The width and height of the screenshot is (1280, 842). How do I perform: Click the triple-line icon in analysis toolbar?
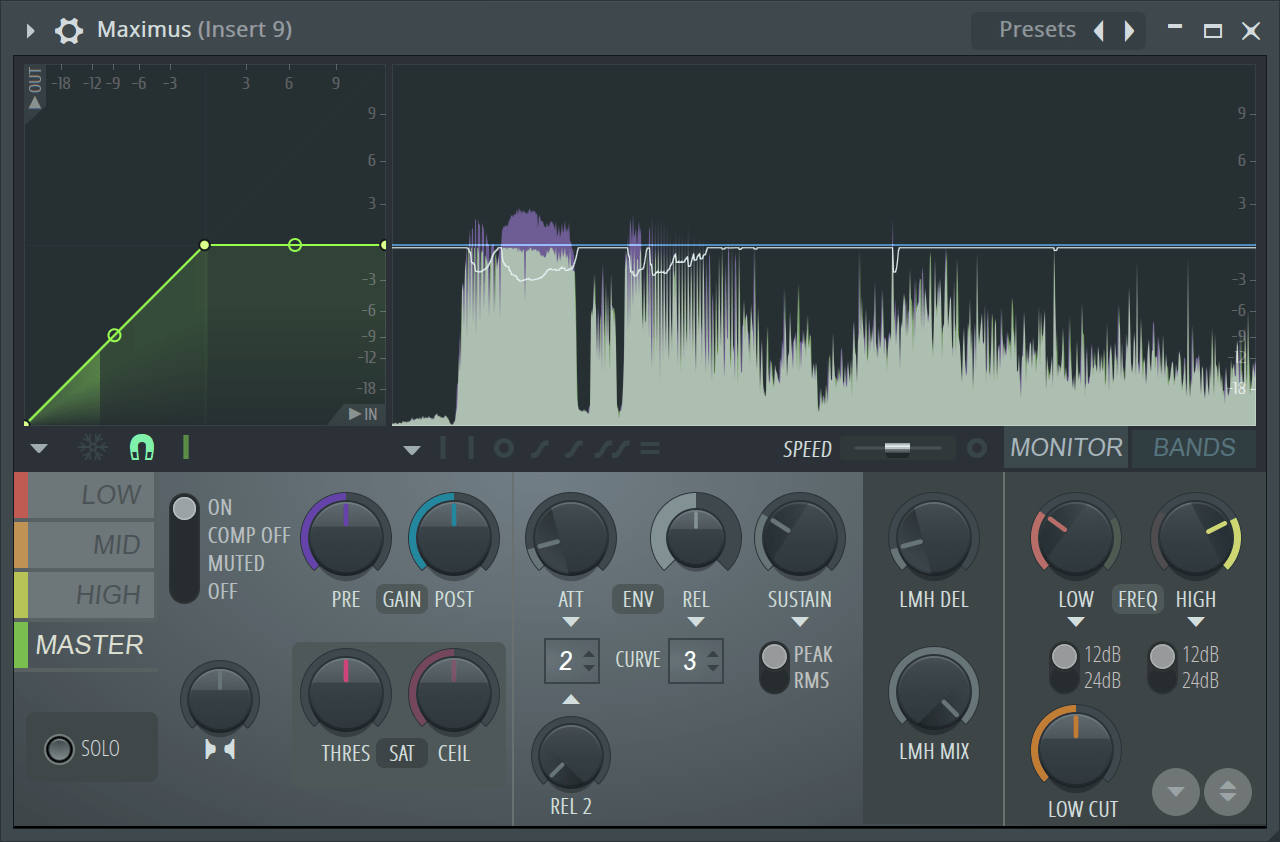coord(650,449)
